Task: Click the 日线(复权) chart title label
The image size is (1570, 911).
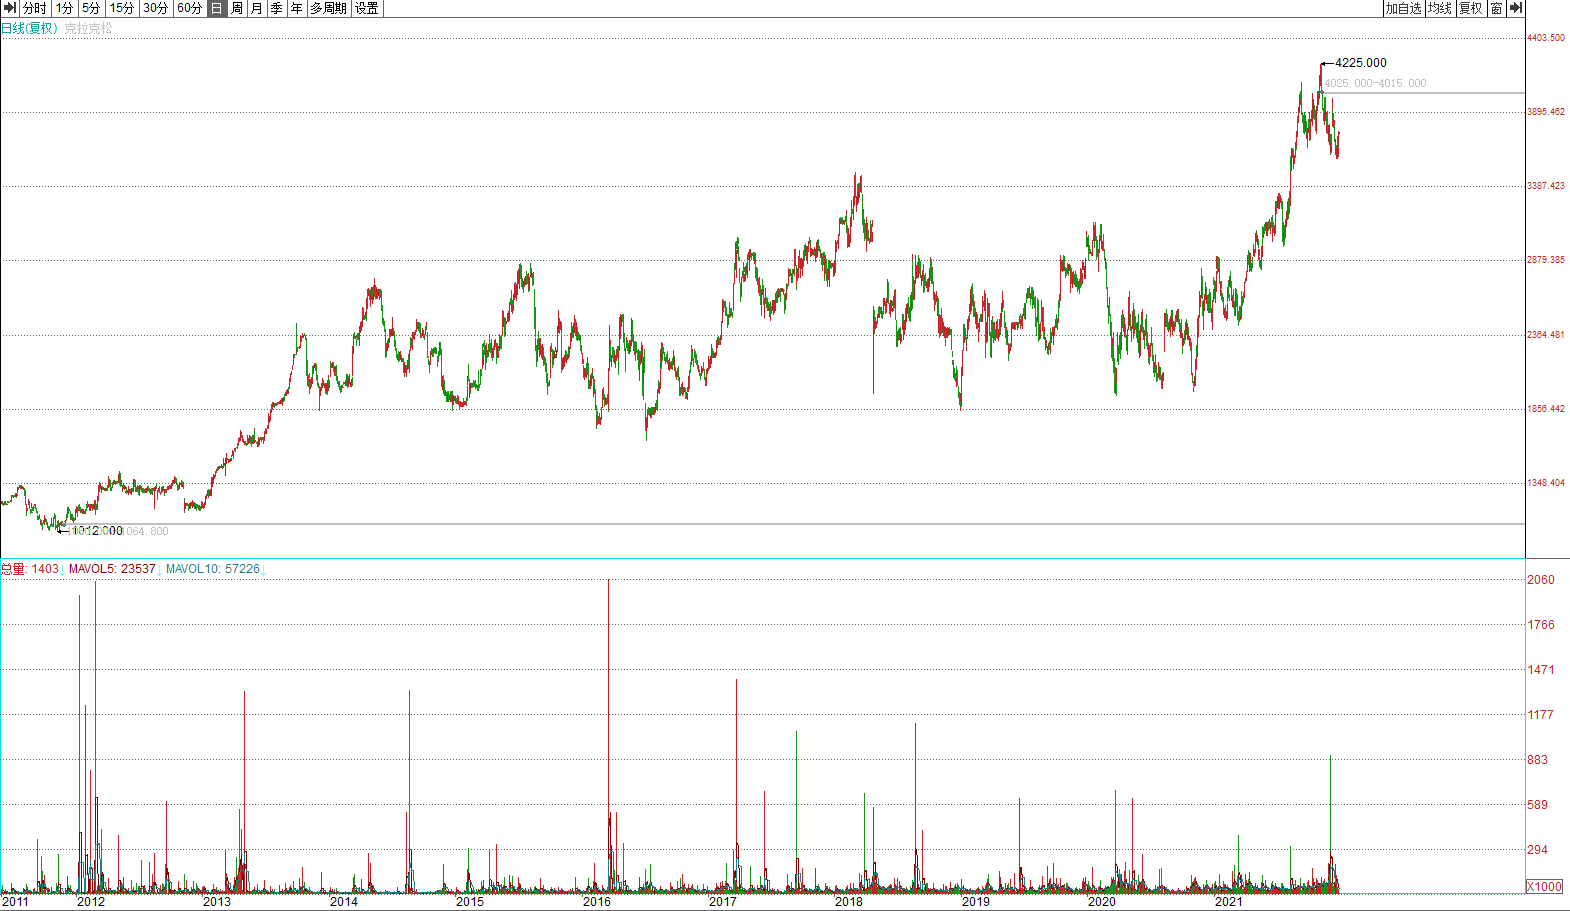Action: point(29,28)
